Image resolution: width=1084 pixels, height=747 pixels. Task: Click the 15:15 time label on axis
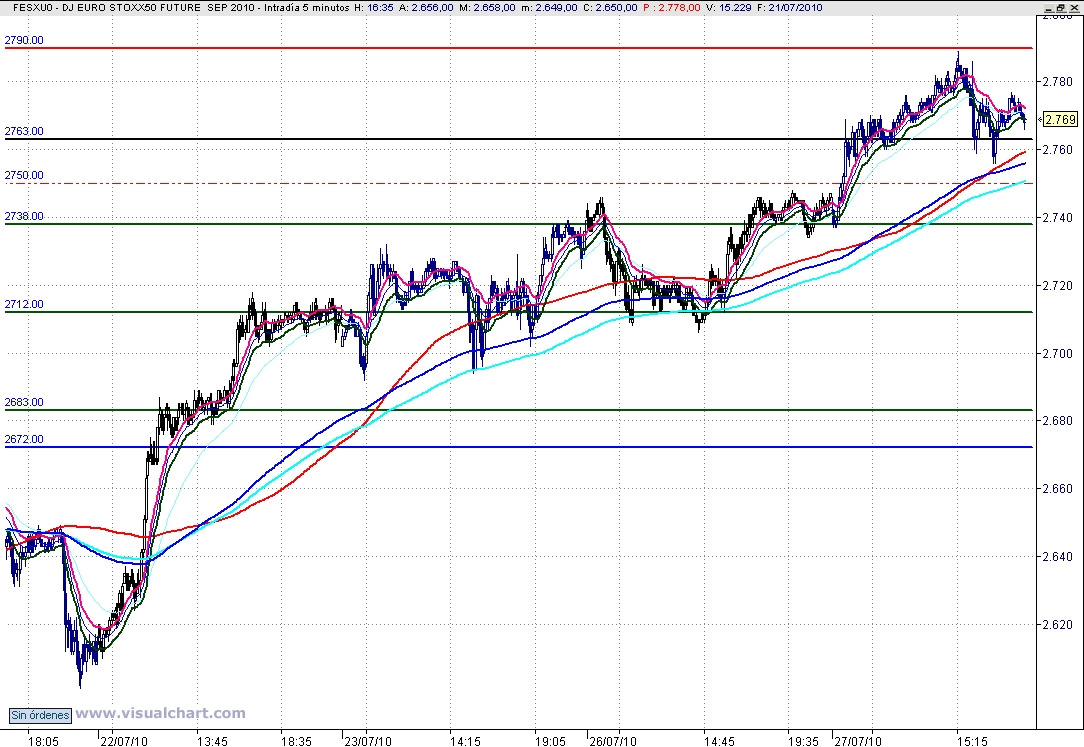click(x=972, y=741)
